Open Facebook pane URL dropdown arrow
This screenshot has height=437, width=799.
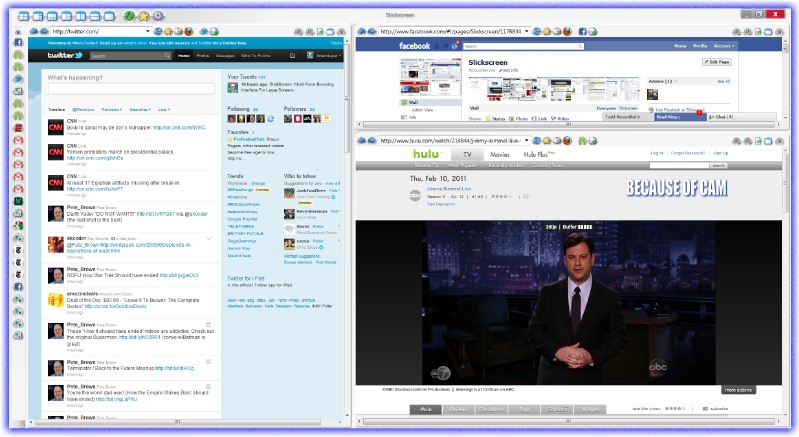(x=526, y=32)
